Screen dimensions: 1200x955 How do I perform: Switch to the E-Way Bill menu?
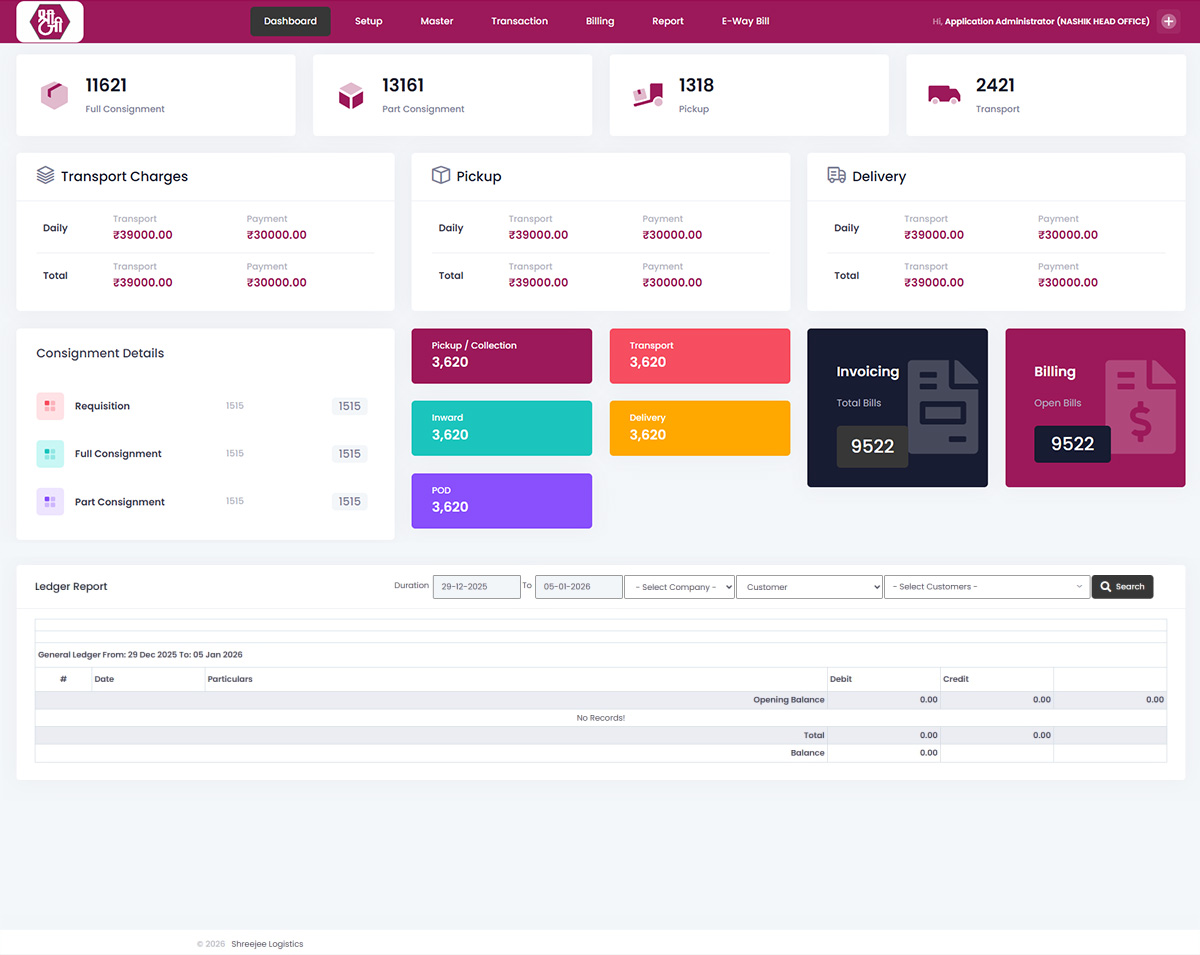pos(745,20)
